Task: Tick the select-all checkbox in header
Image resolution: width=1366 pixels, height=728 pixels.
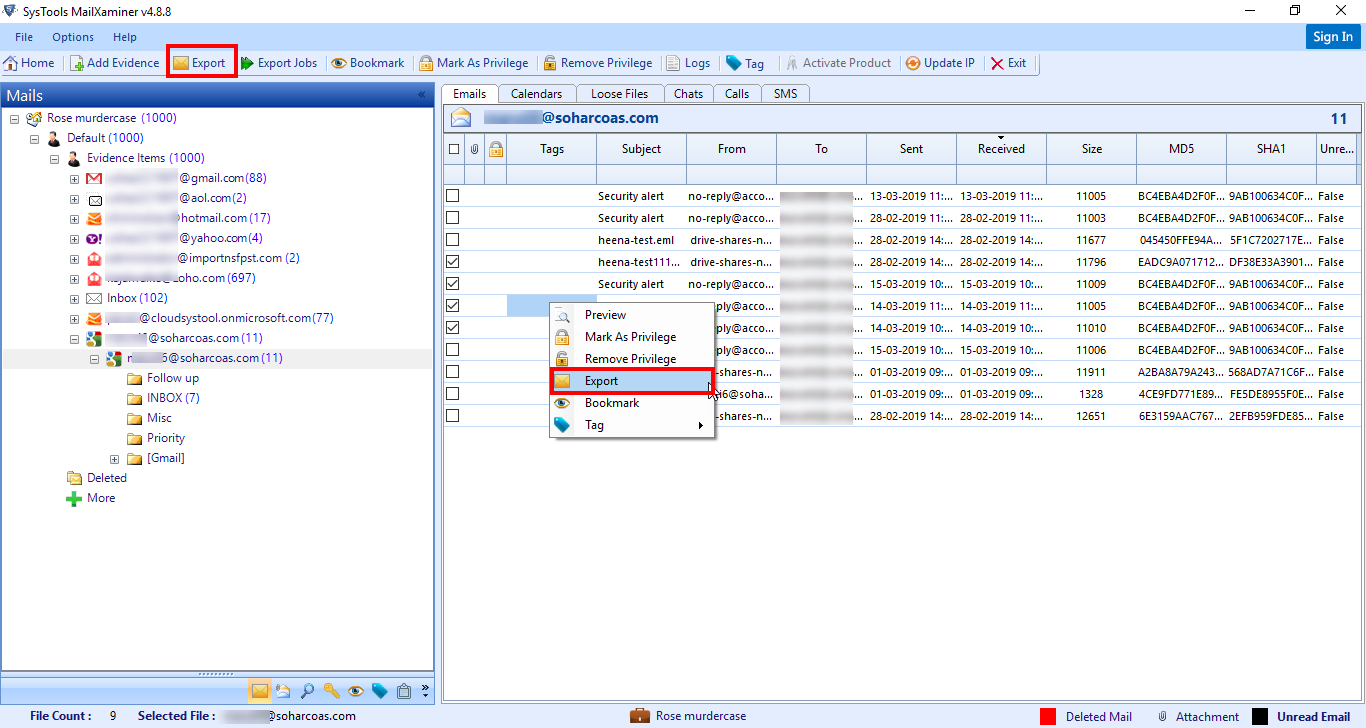Action: coord(454,149)
